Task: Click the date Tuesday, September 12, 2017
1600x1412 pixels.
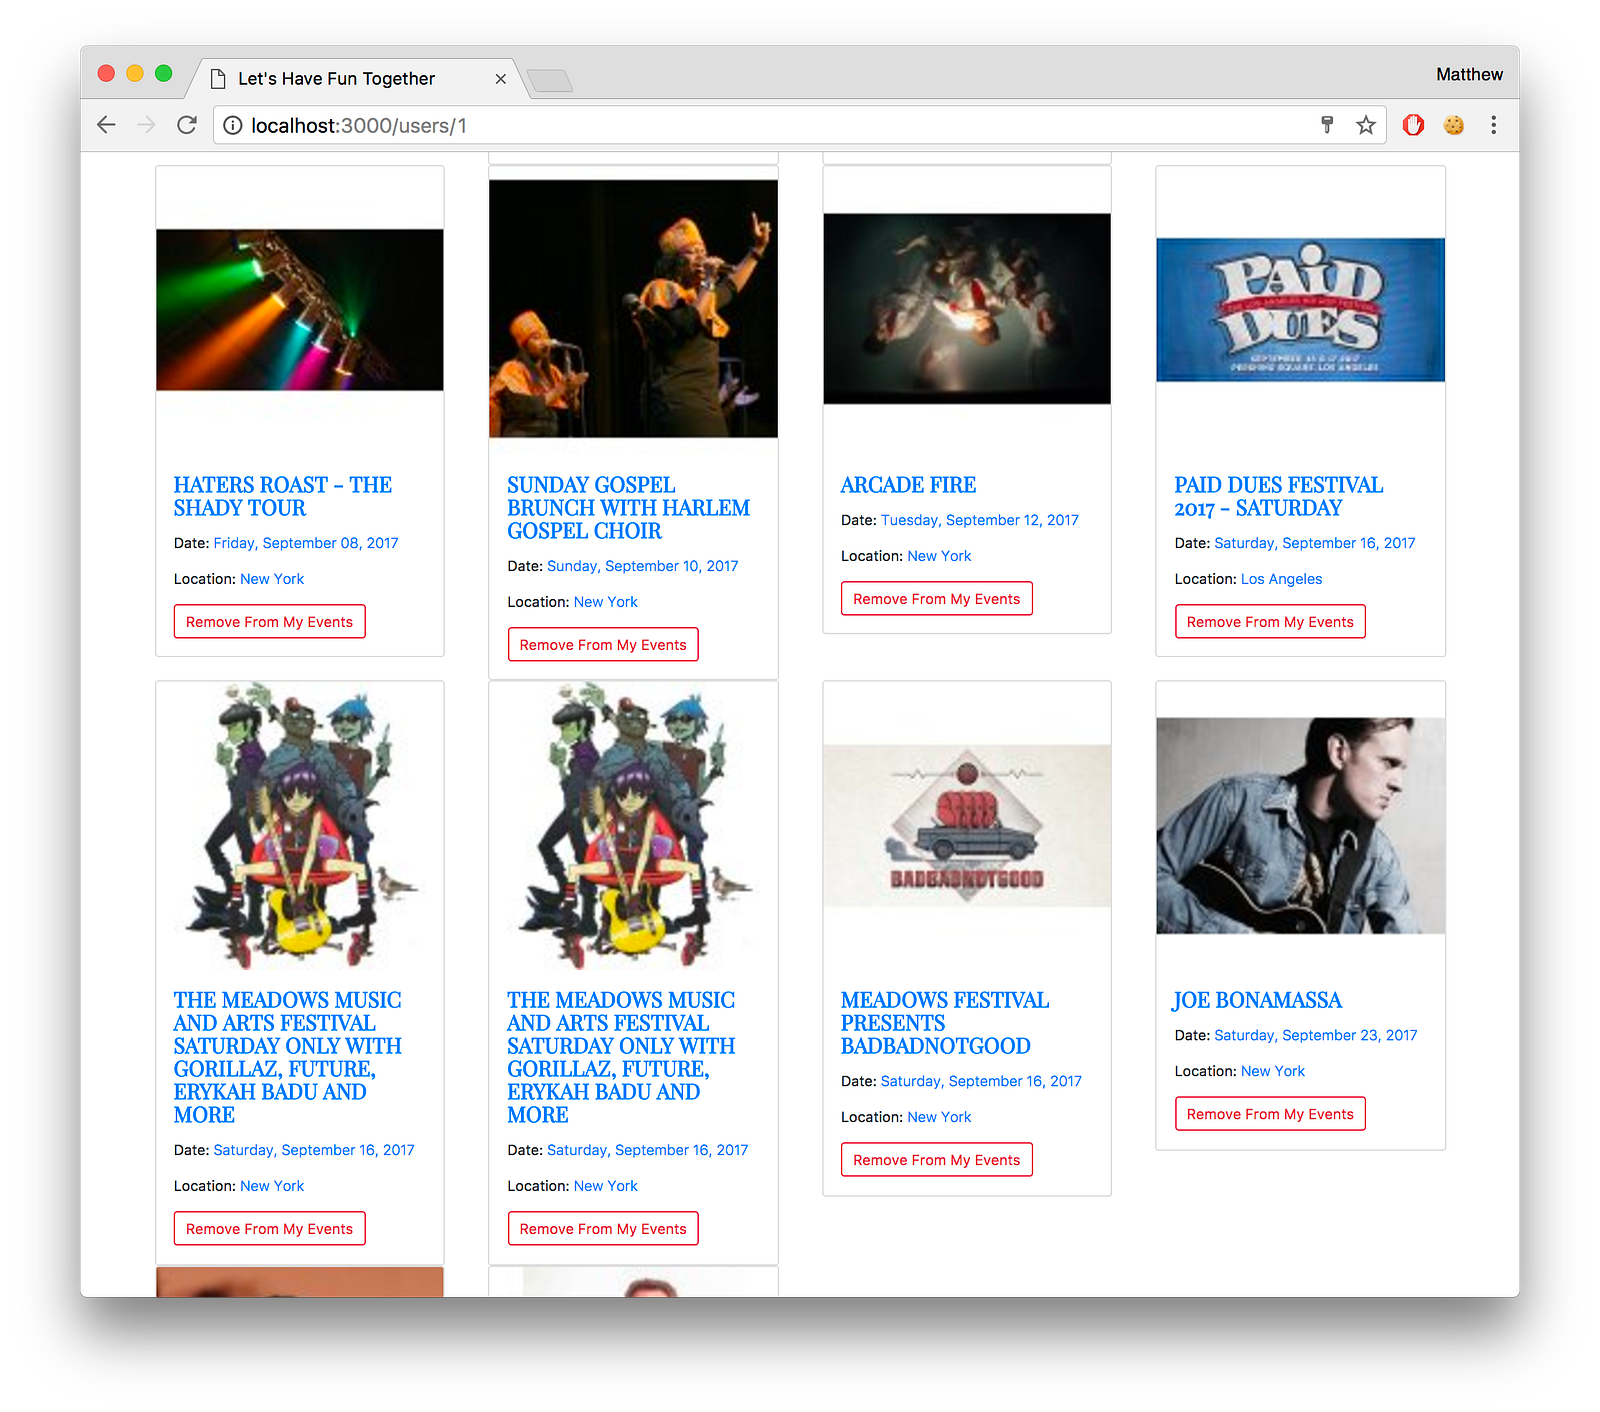Action: [x=980, y=520]
